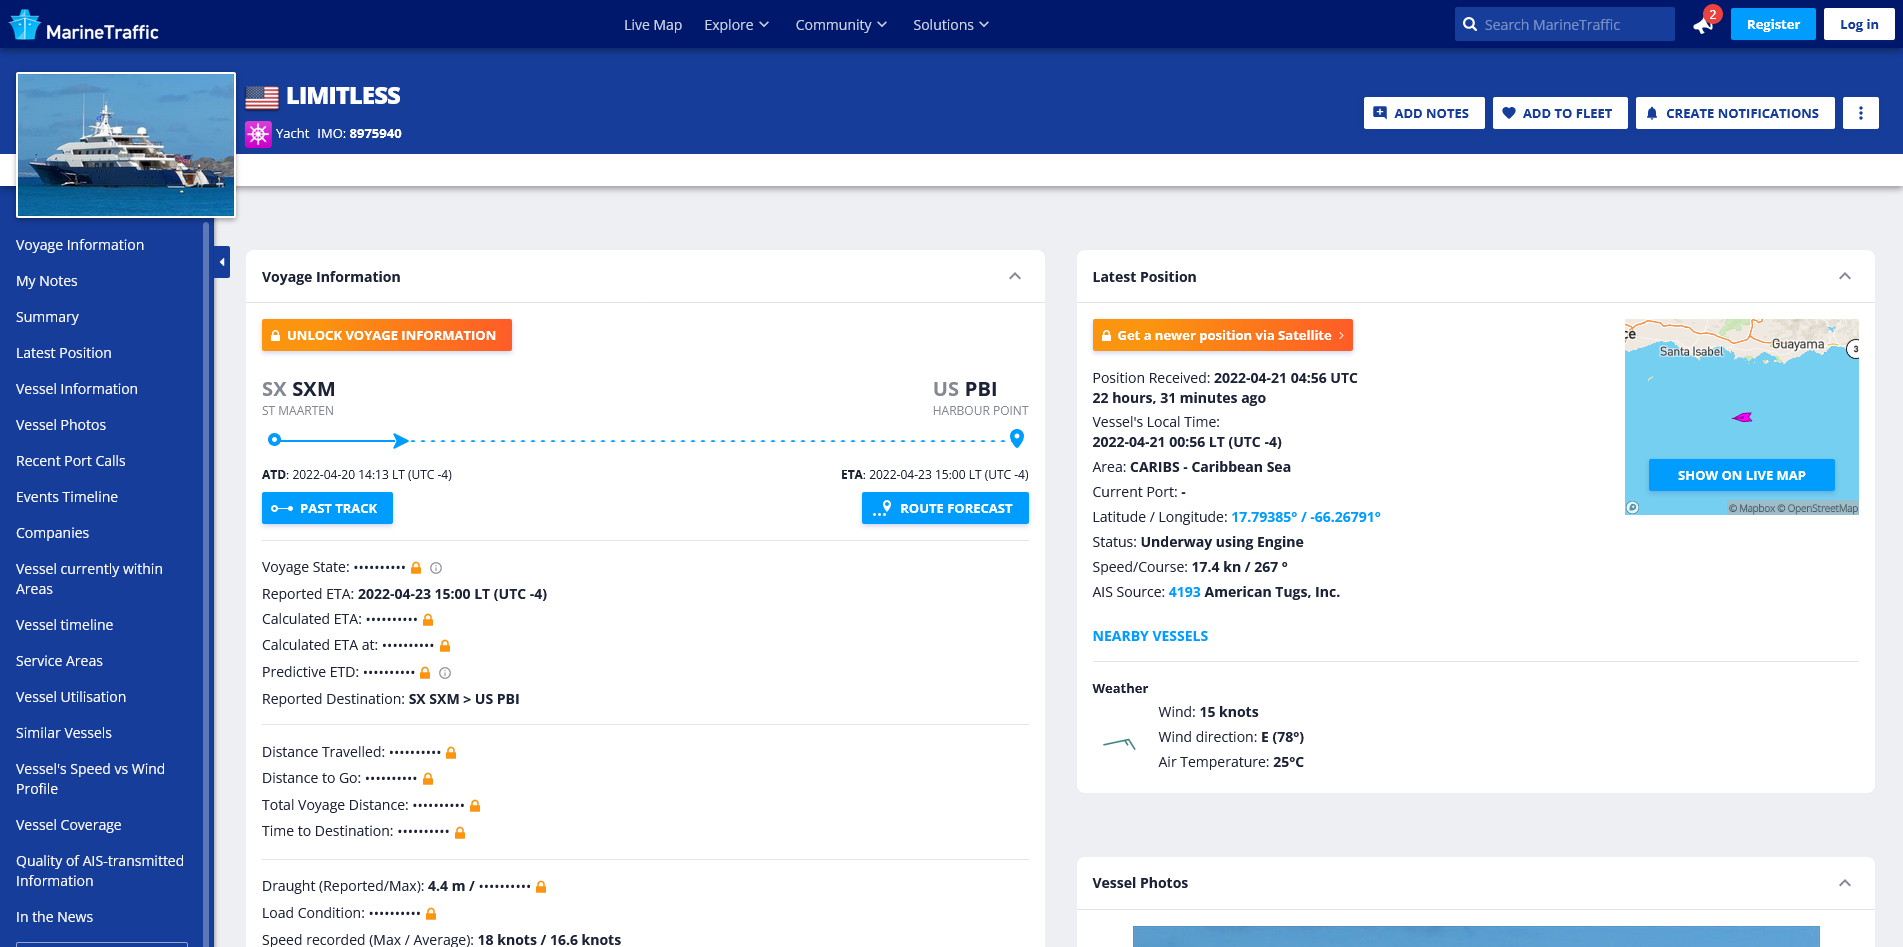
Task: Click SHOW ON LIVE MAP button
Action: pyautogui.click(x=1741, y=475)
